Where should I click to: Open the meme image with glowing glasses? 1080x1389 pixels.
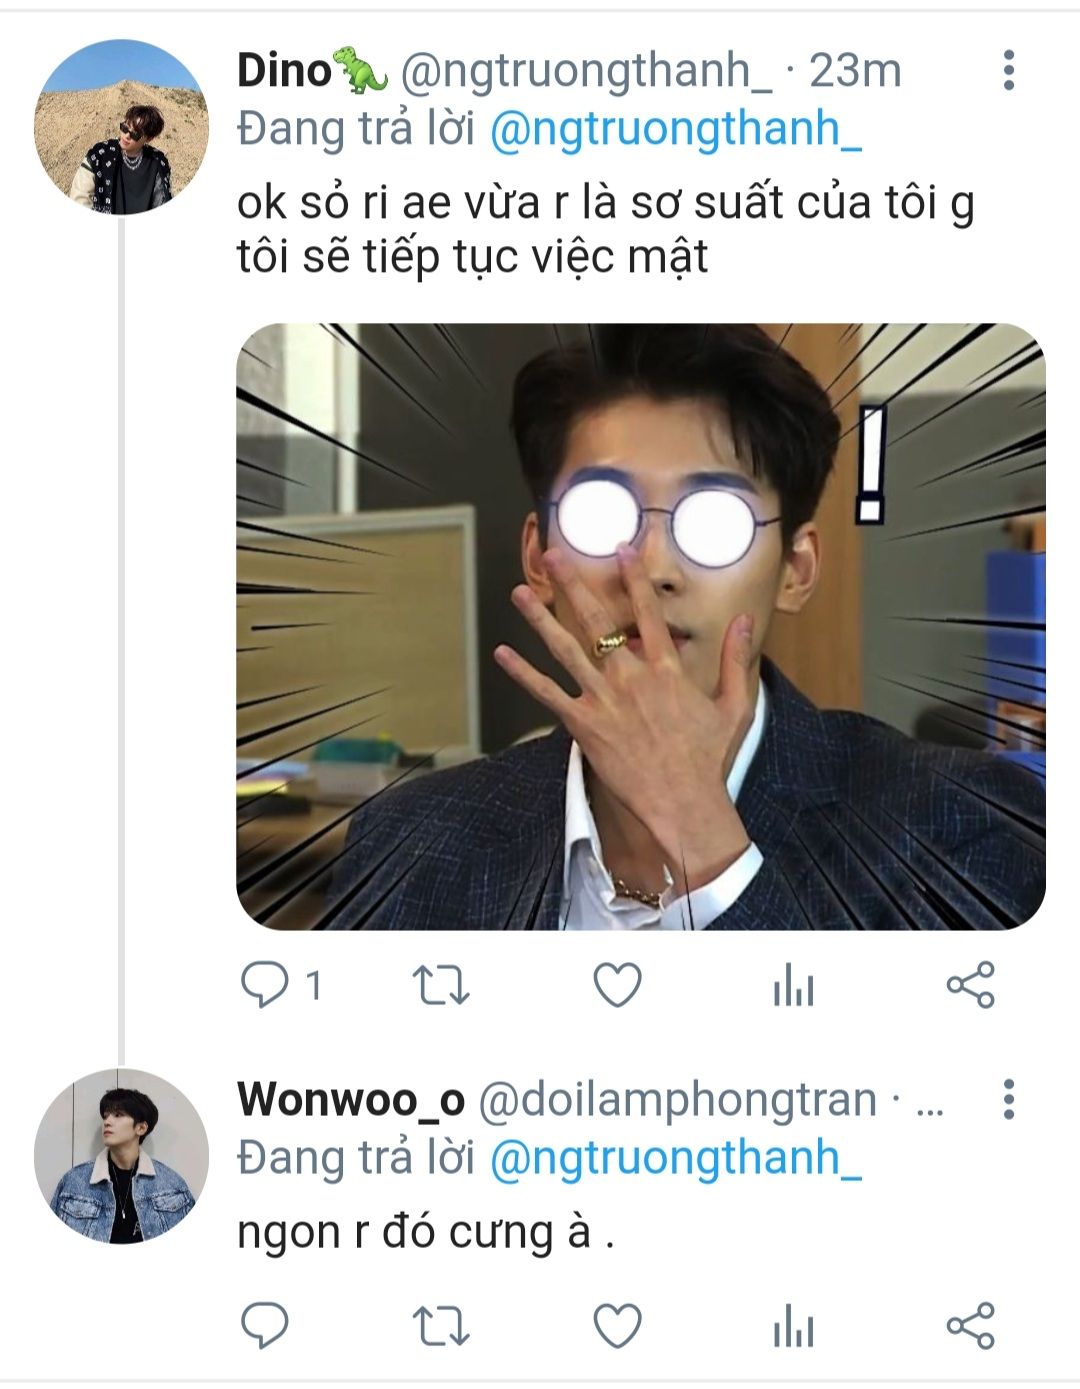[x=641, y=627]
